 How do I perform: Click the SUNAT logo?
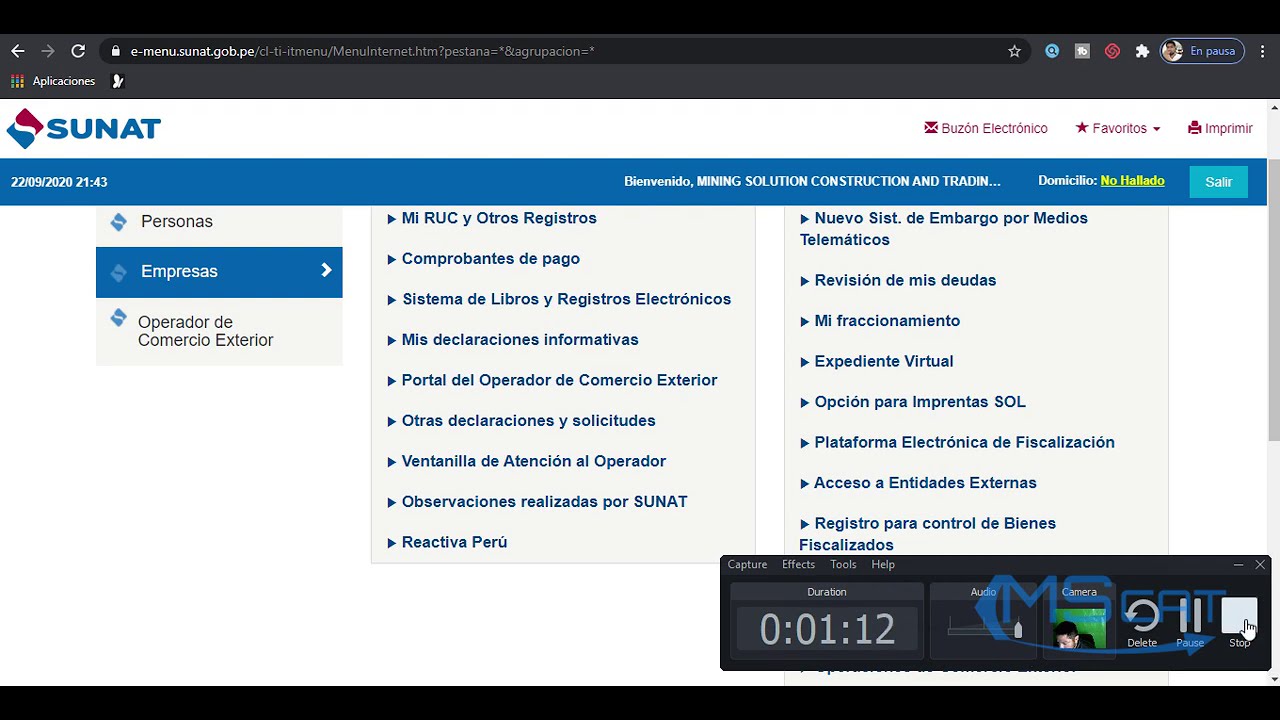[84, 128]
